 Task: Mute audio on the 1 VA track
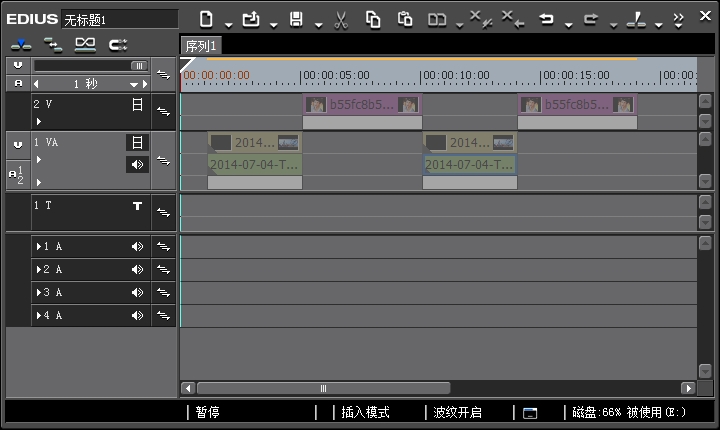click(x=137, y=164)
